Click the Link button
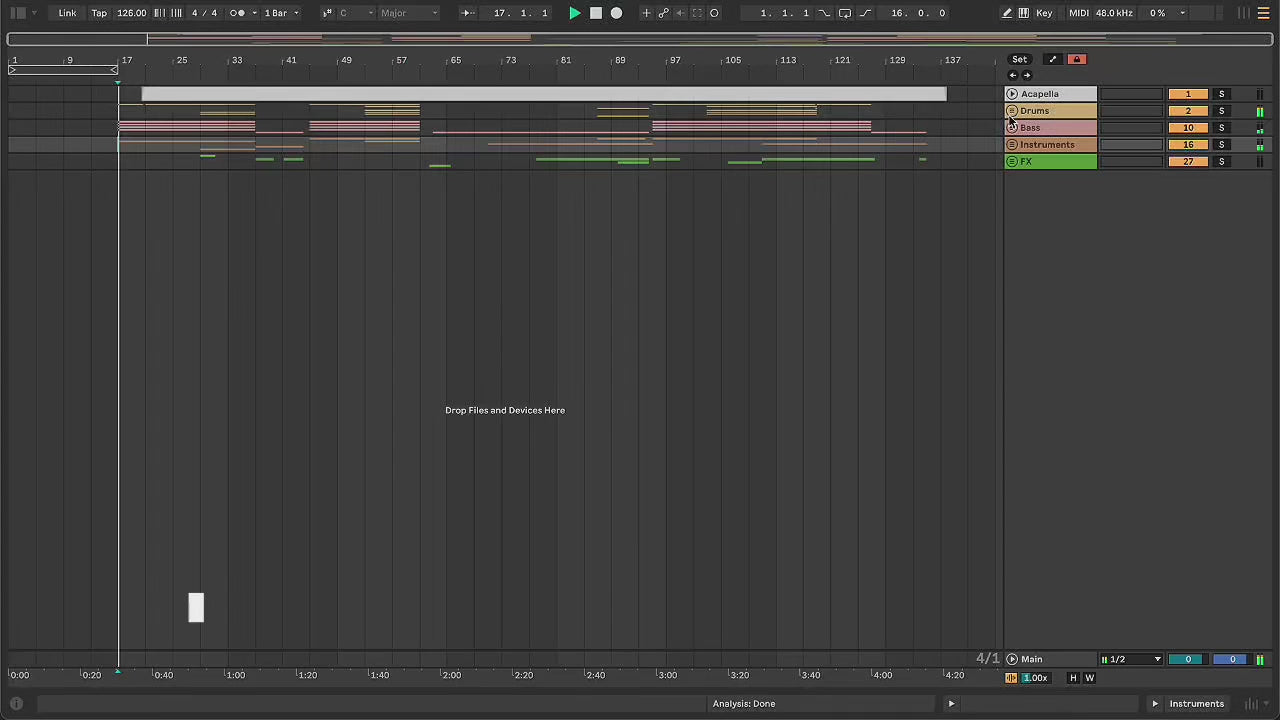This screenshot has height=720, width=1280. tap(67, 13)
